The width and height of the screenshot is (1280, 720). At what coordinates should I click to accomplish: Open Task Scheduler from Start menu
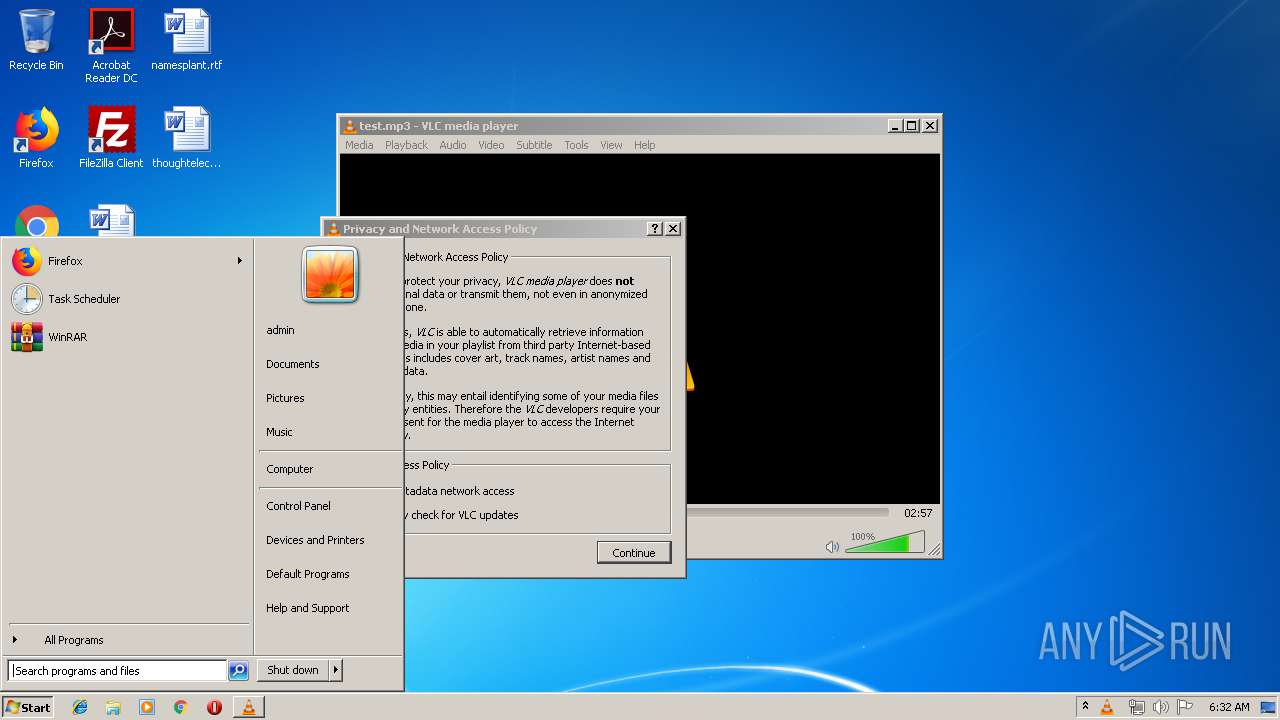(x=128, y=299)
